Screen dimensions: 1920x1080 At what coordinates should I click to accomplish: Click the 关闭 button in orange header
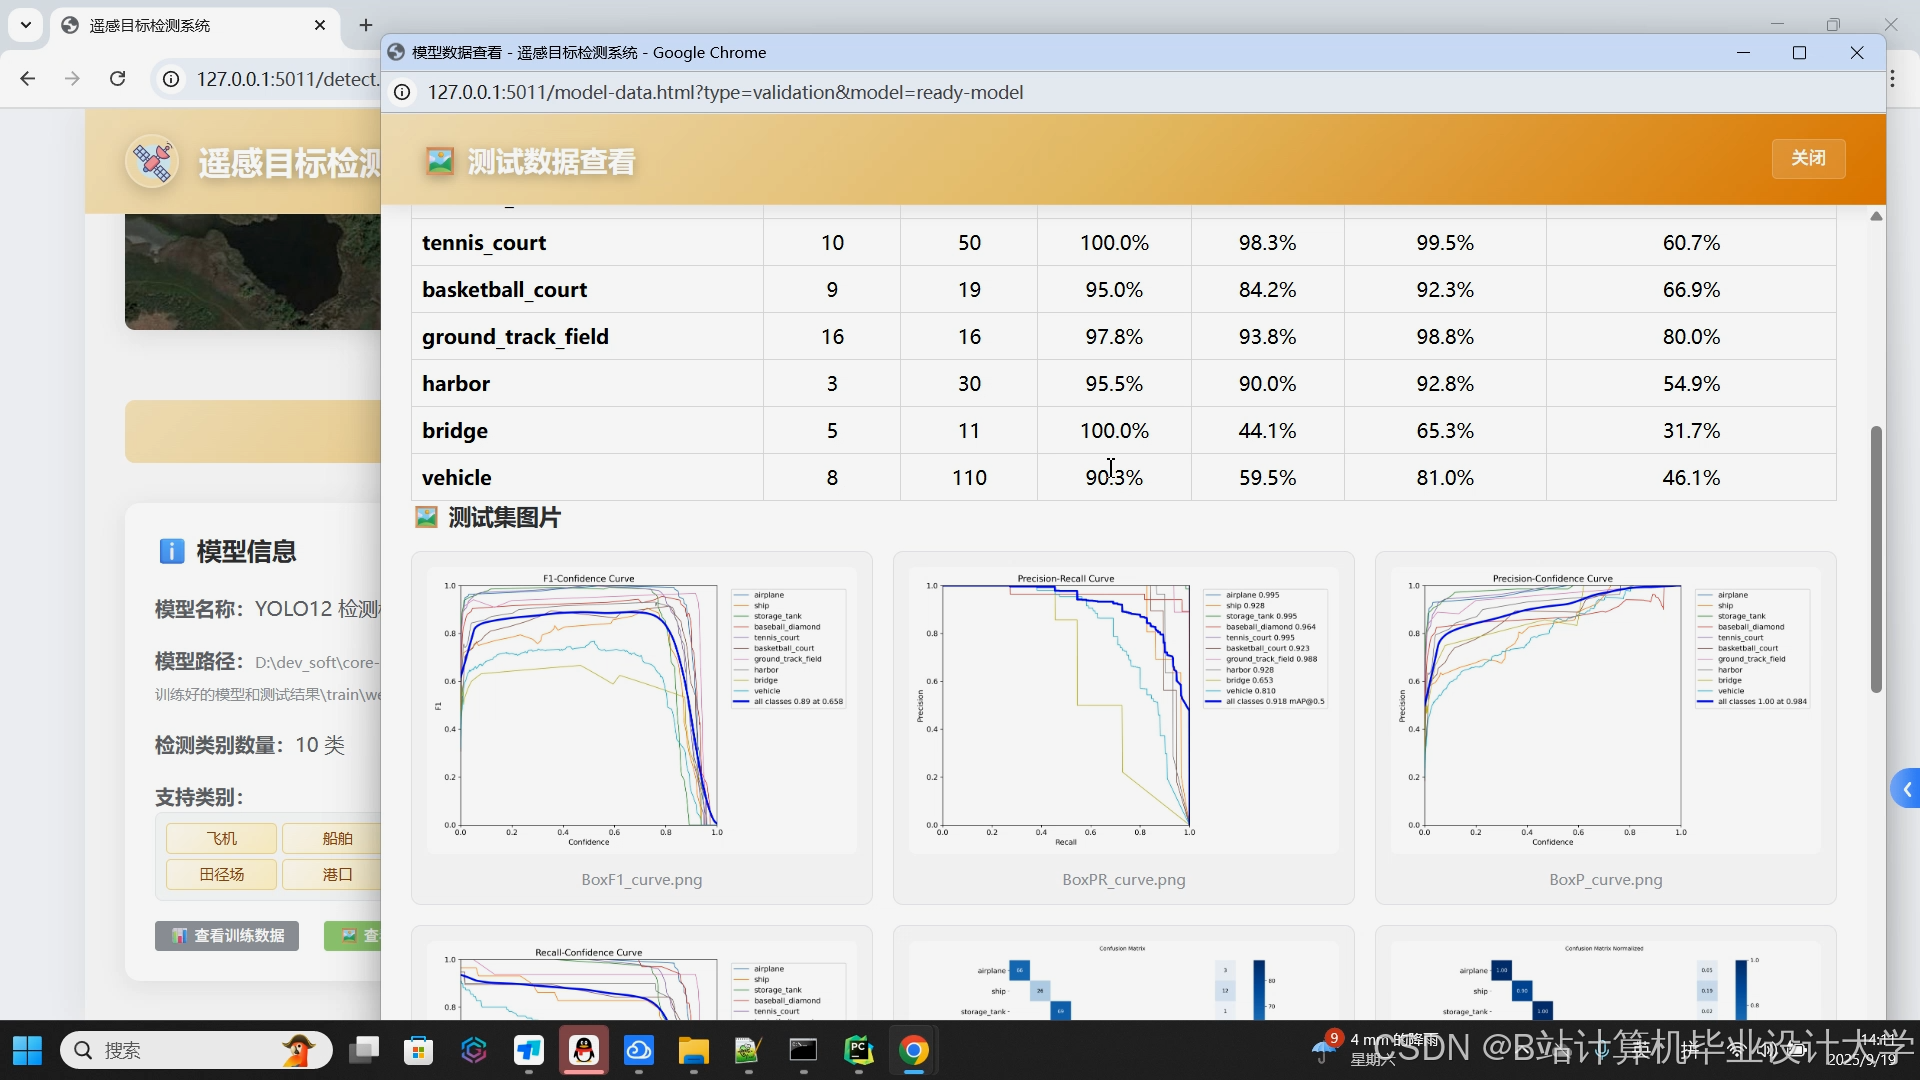coord(1807,158)
